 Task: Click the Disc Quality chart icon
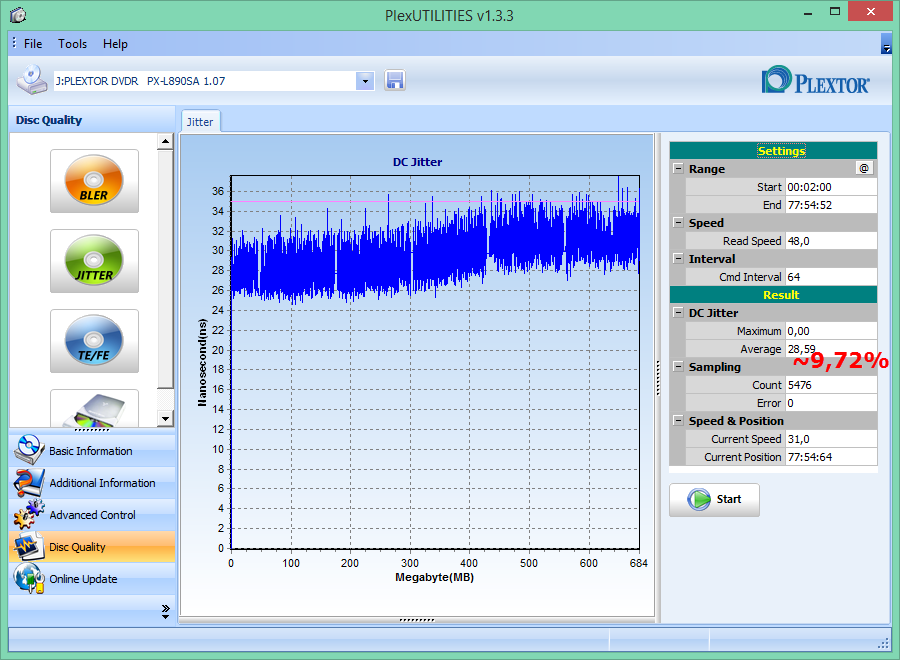pos(29,546)
